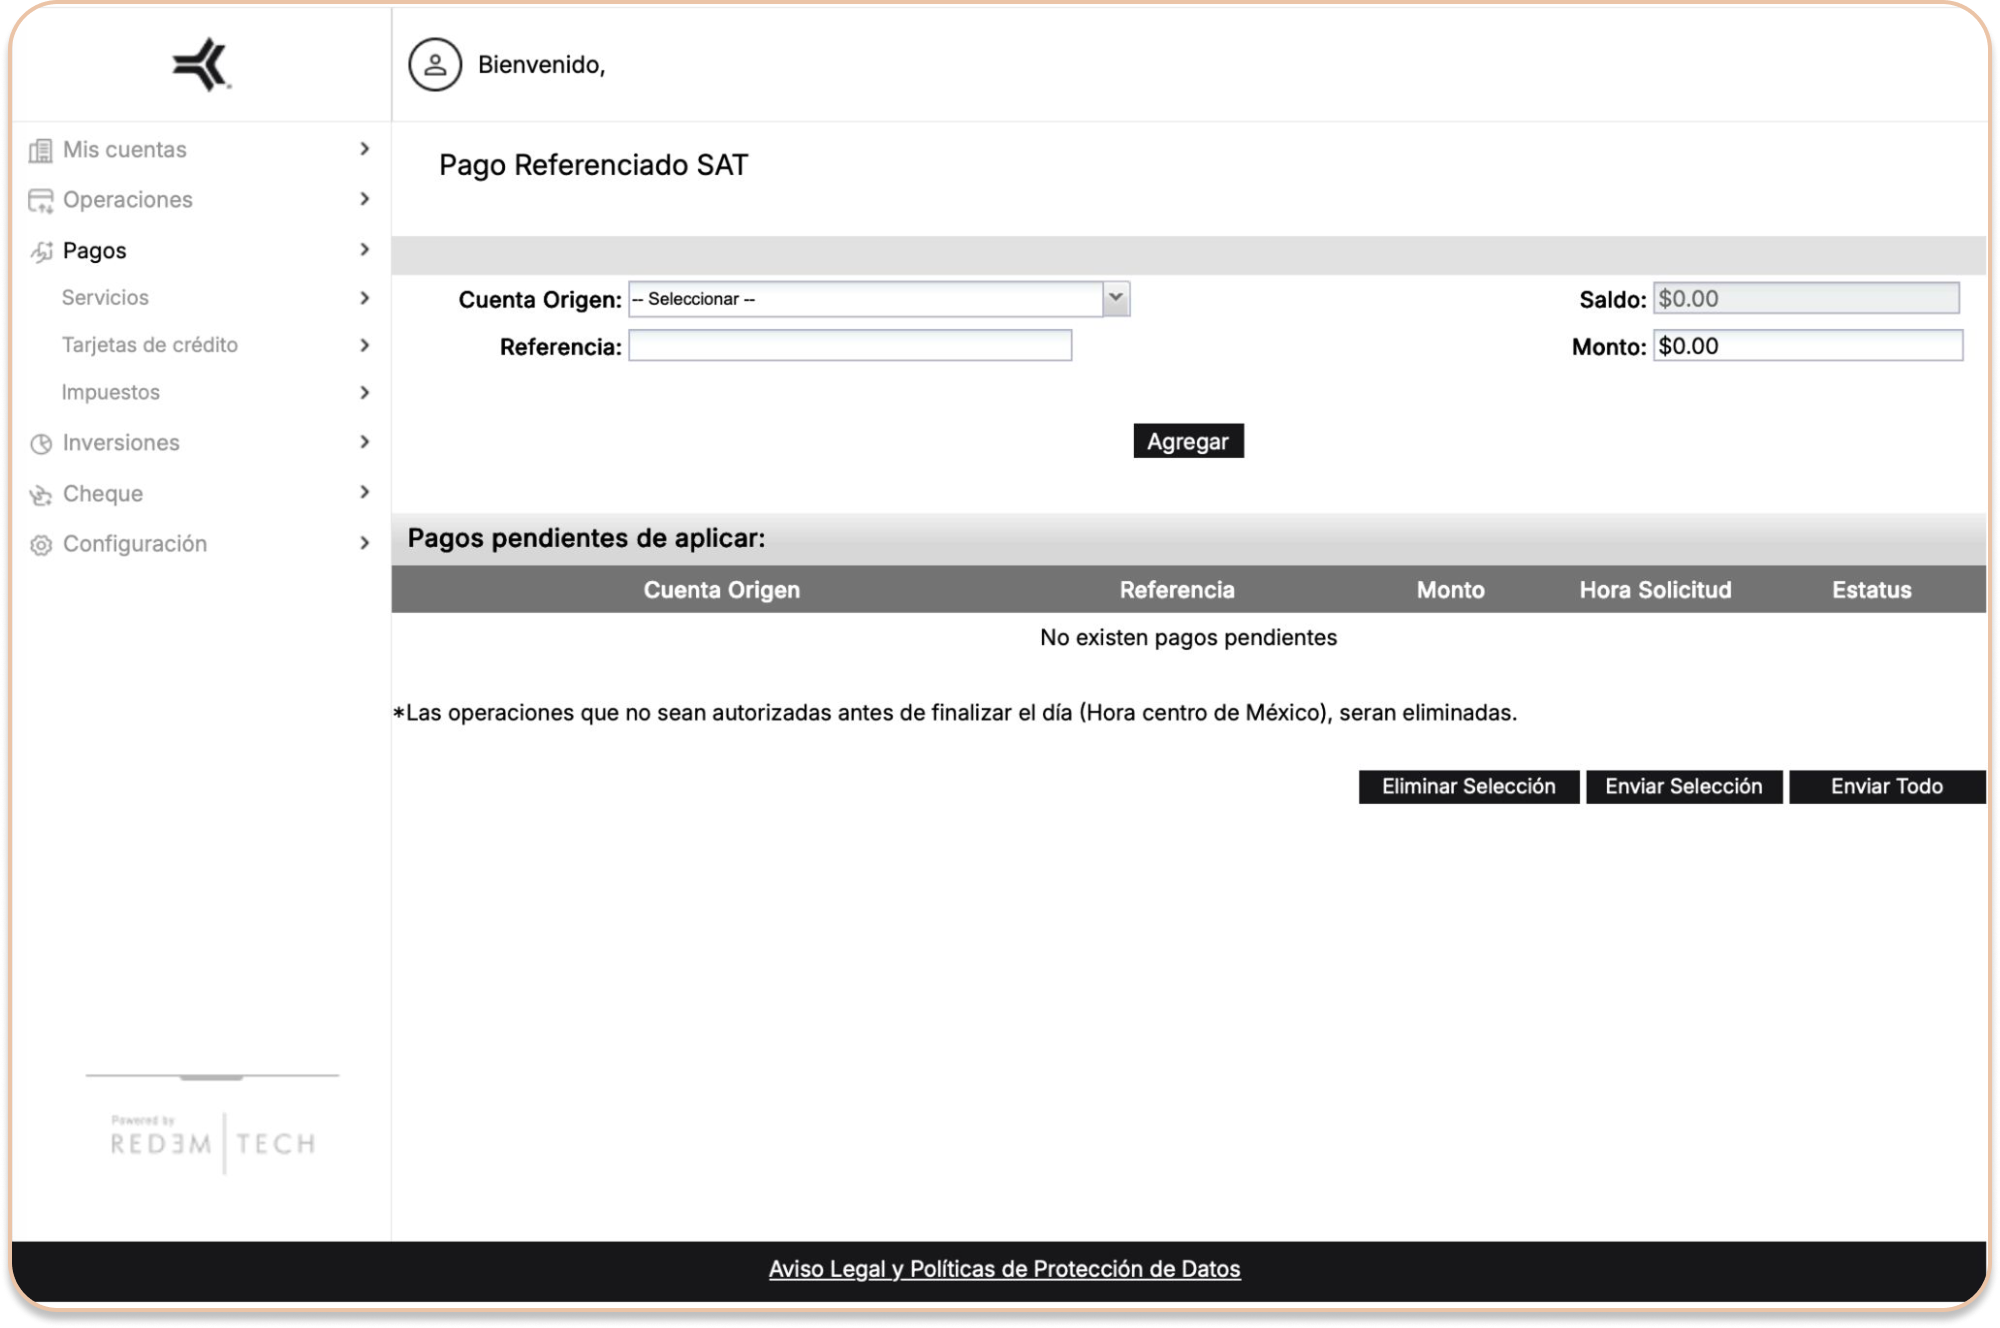This screenshot has height=1328, width=2000.
Task: Expand the Impuestos submenu chevron
Action: tap(364, 393)
